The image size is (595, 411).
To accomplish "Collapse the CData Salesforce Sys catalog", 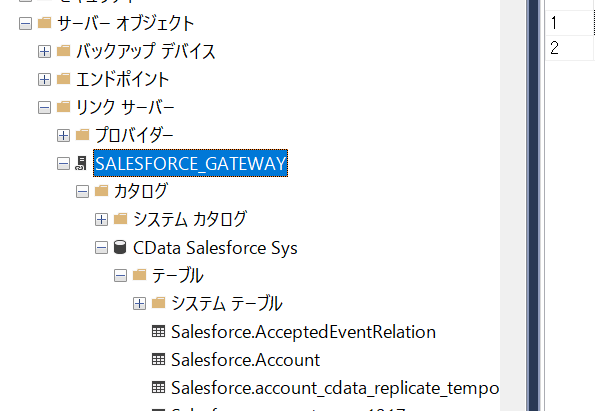I will 101,248.
